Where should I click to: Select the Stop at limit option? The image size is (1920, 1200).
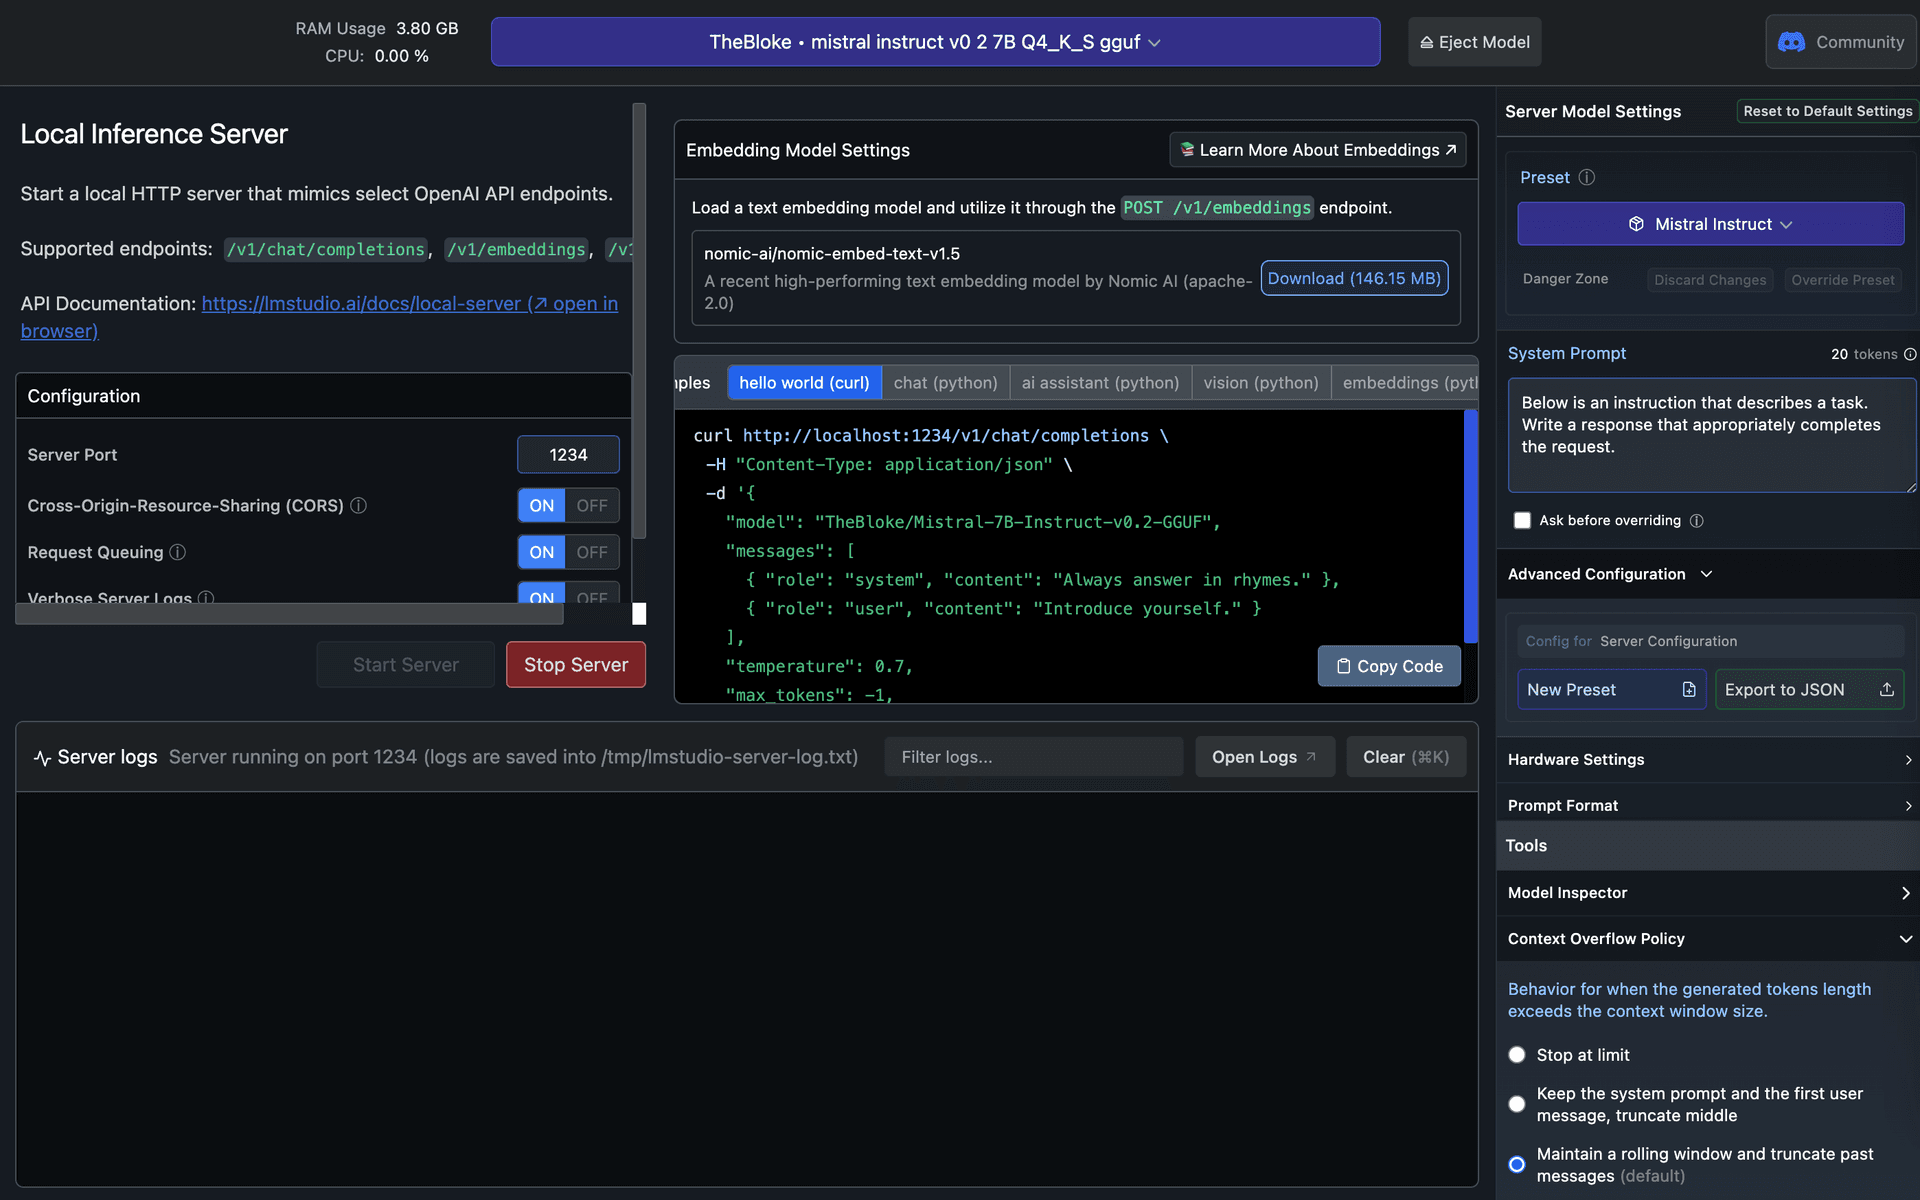[x=1517, y=1055]
